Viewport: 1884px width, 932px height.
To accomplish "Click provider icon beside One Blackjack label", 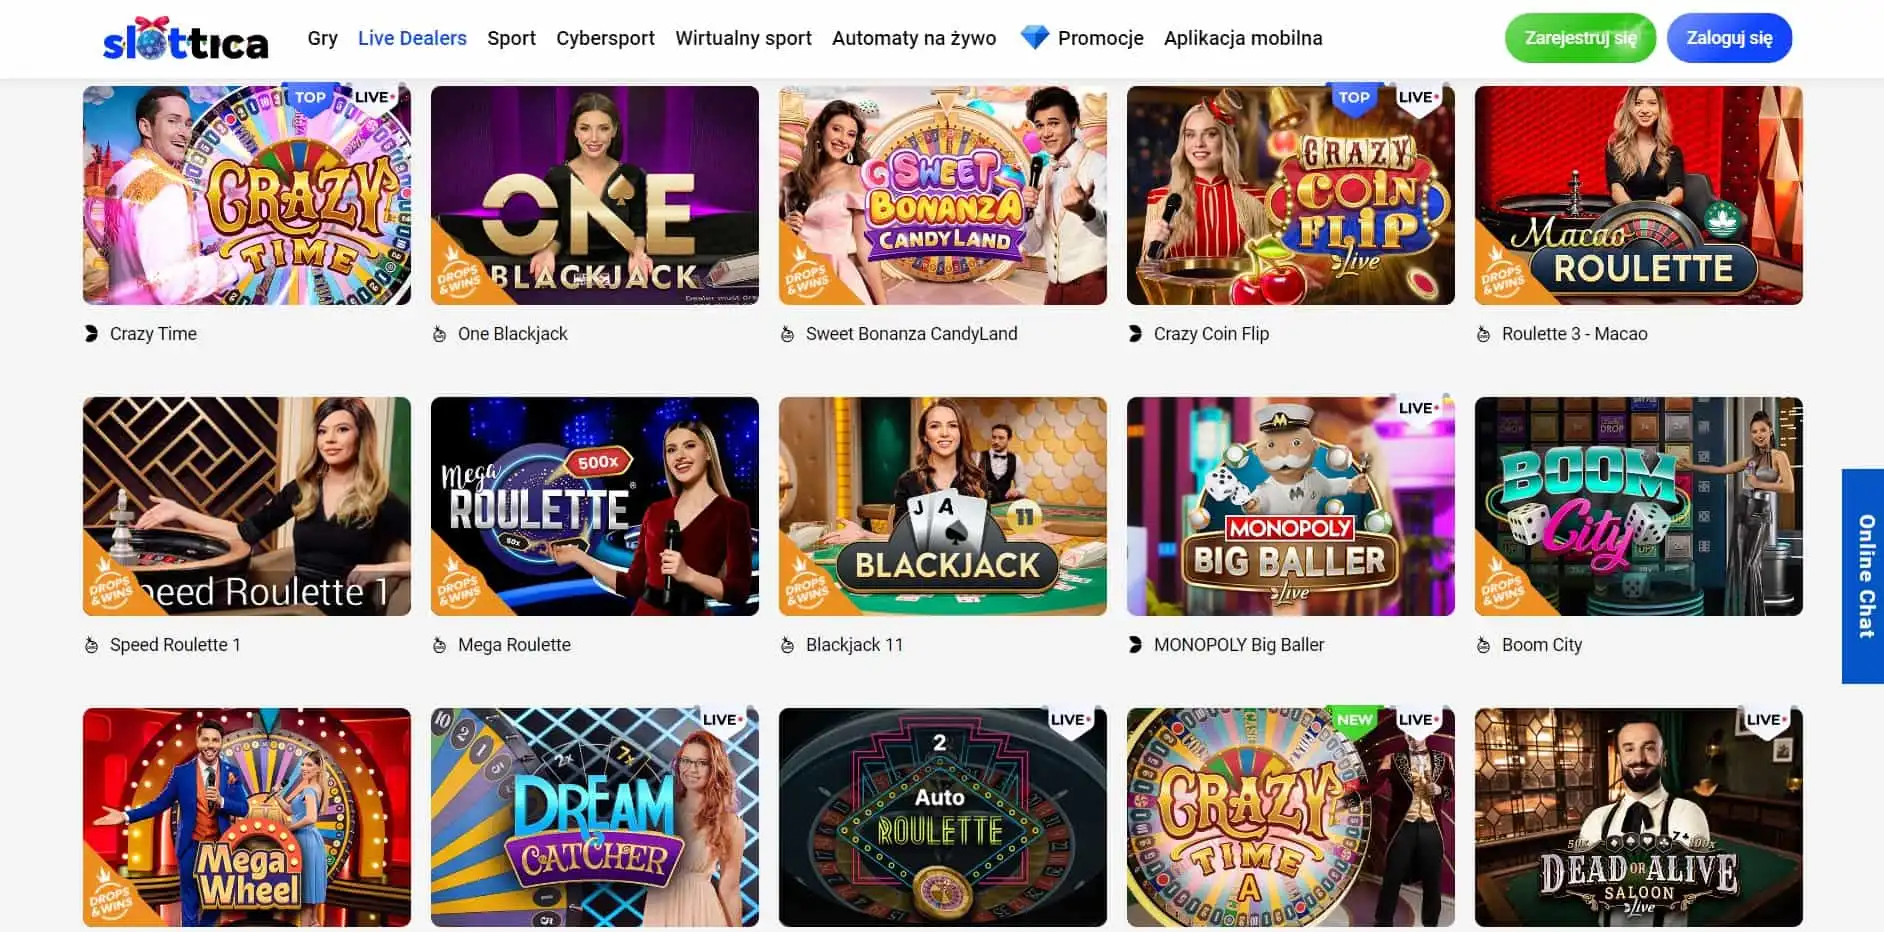I will (x=439, y=334).
